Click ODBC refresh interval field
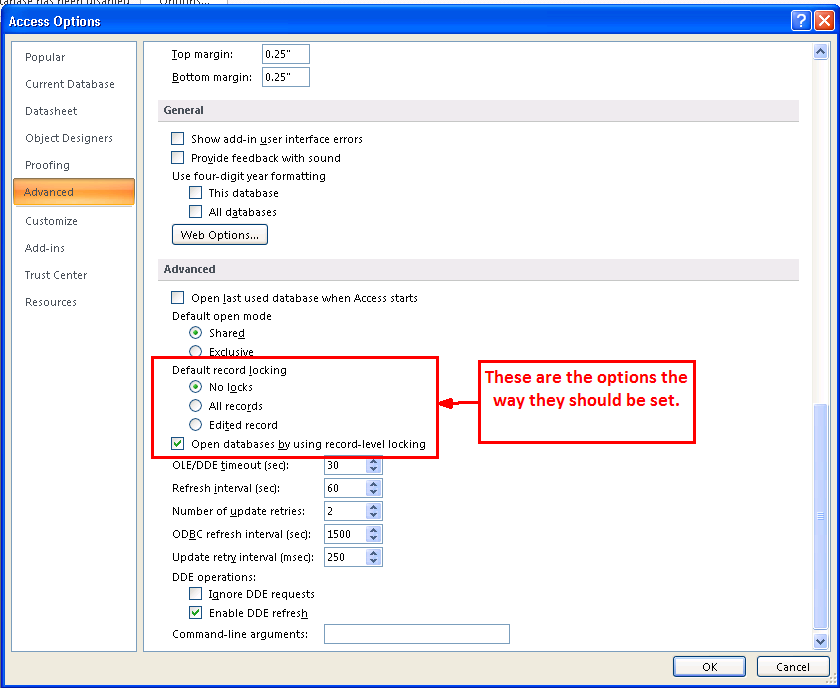Image resolution: width=840 pixels, height=688 pixels. [345, 534]
